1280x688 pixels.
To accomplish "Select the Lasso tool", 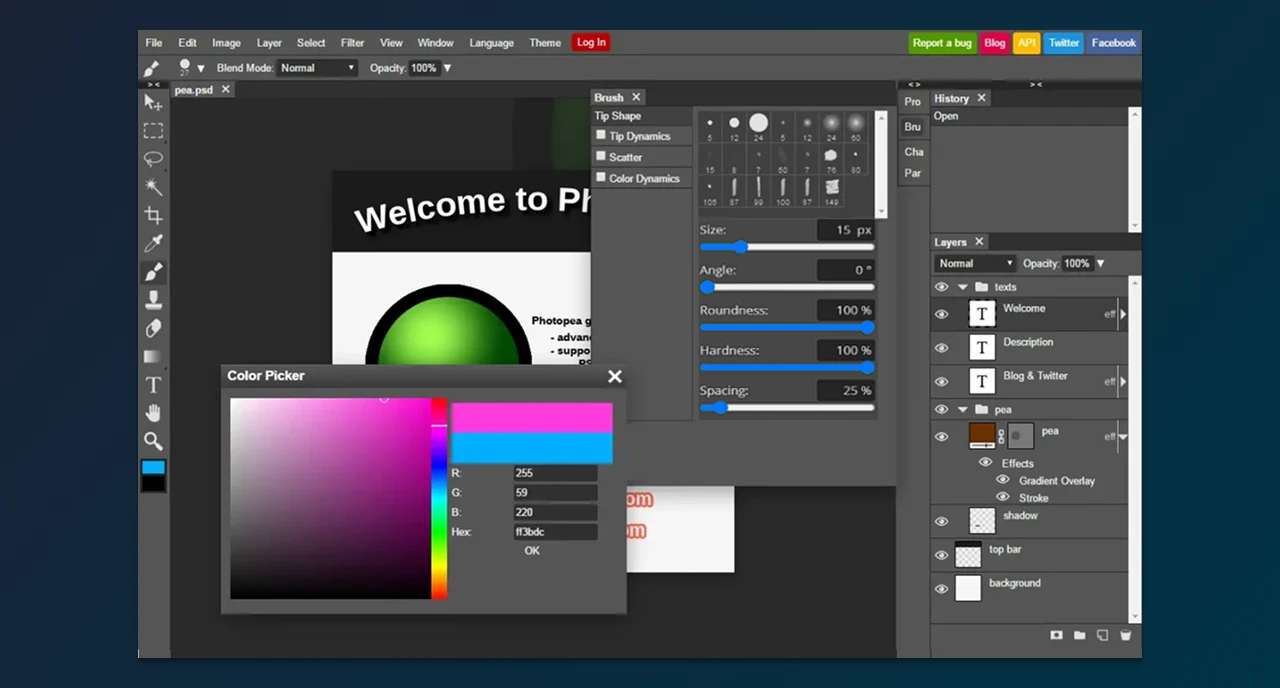I will click(153, 159).
